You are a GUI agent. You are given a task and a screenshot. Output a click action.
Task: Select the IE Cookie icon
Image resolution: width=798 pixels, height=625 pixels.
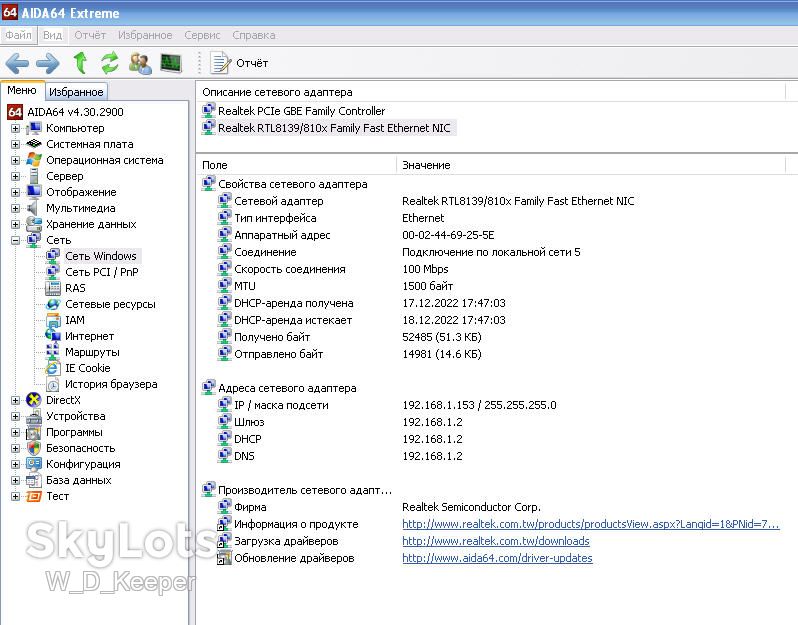53,368
